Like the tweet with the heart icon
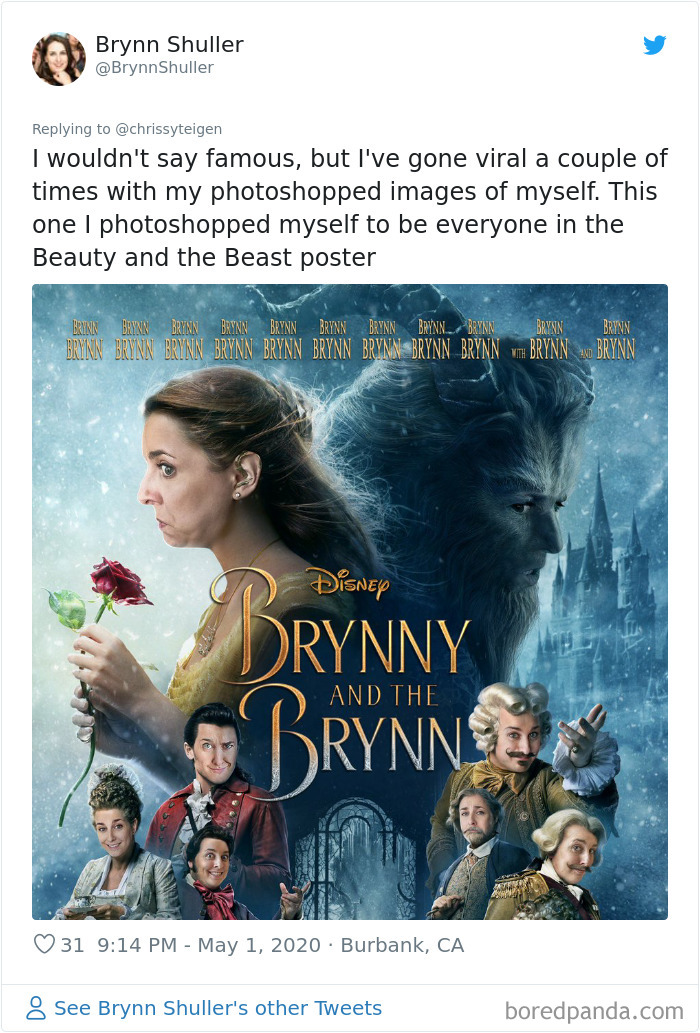The height and width of the screenshot is (1033, 700). [44, 944]
